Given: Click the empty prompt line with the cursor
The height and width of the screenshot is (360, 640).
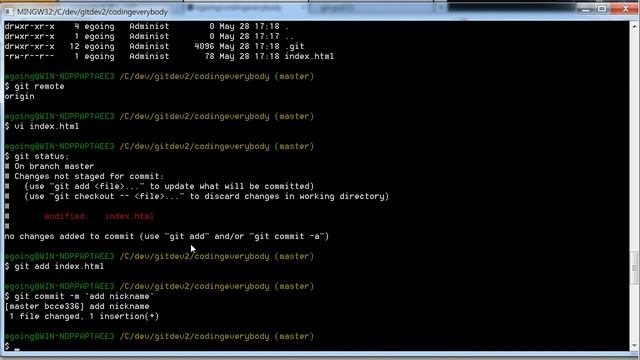Looking at the screenshot, I should (12, 347).
